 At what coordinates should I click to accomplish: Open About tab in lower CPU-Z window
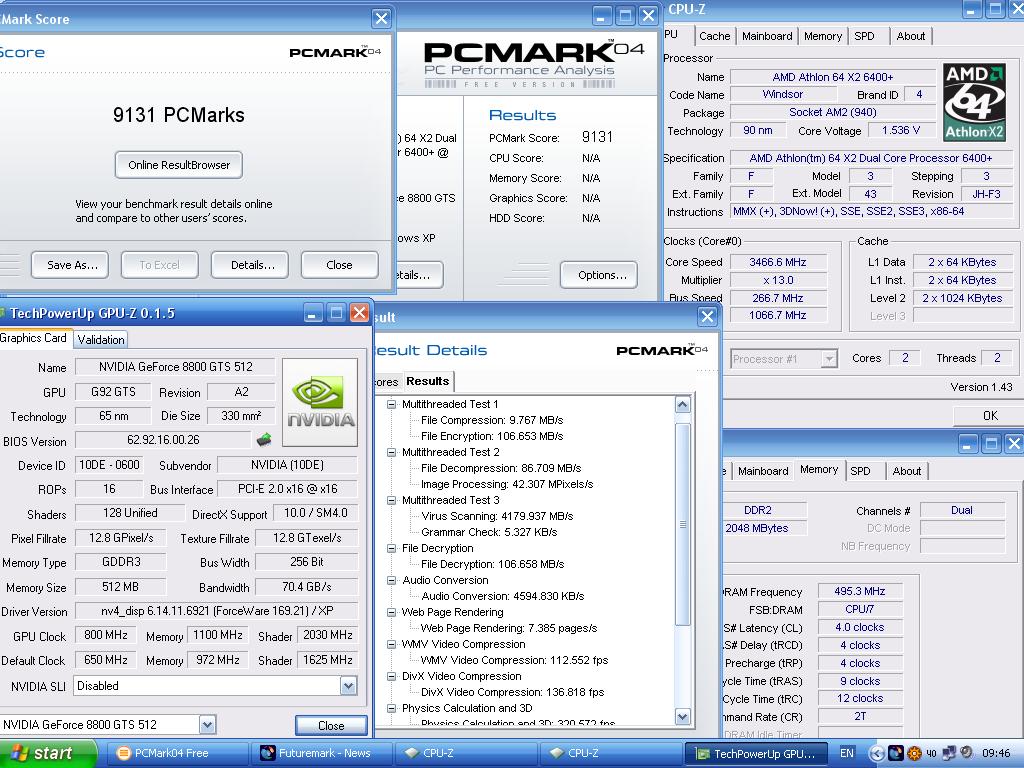[x=906, y=471]
